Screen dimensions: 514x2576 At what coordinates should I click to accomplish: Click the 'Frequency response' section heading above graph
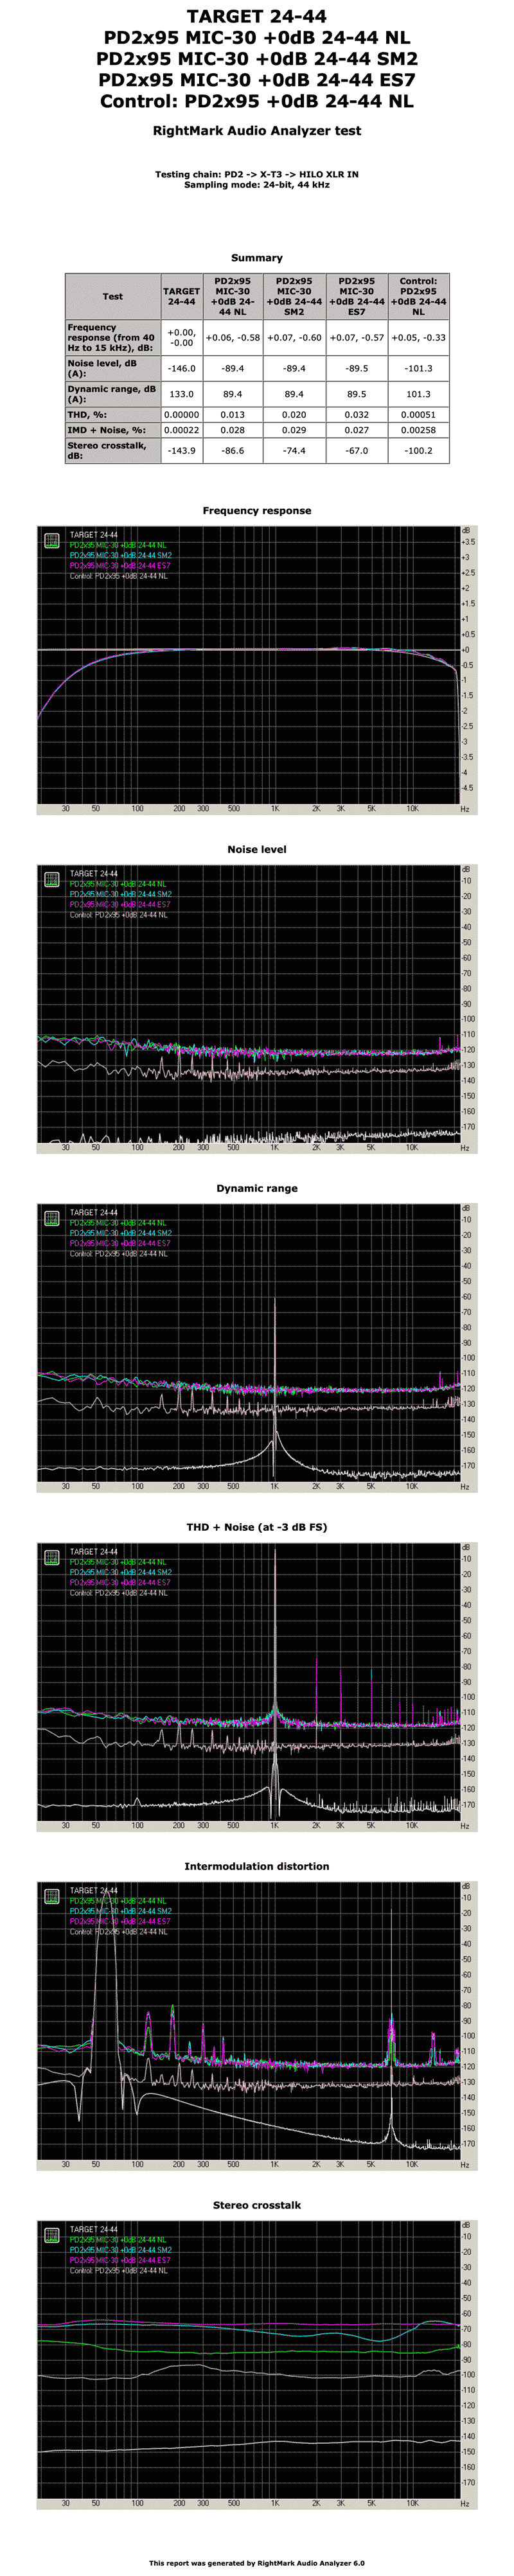pyautogui.click(x=257, y=511)
